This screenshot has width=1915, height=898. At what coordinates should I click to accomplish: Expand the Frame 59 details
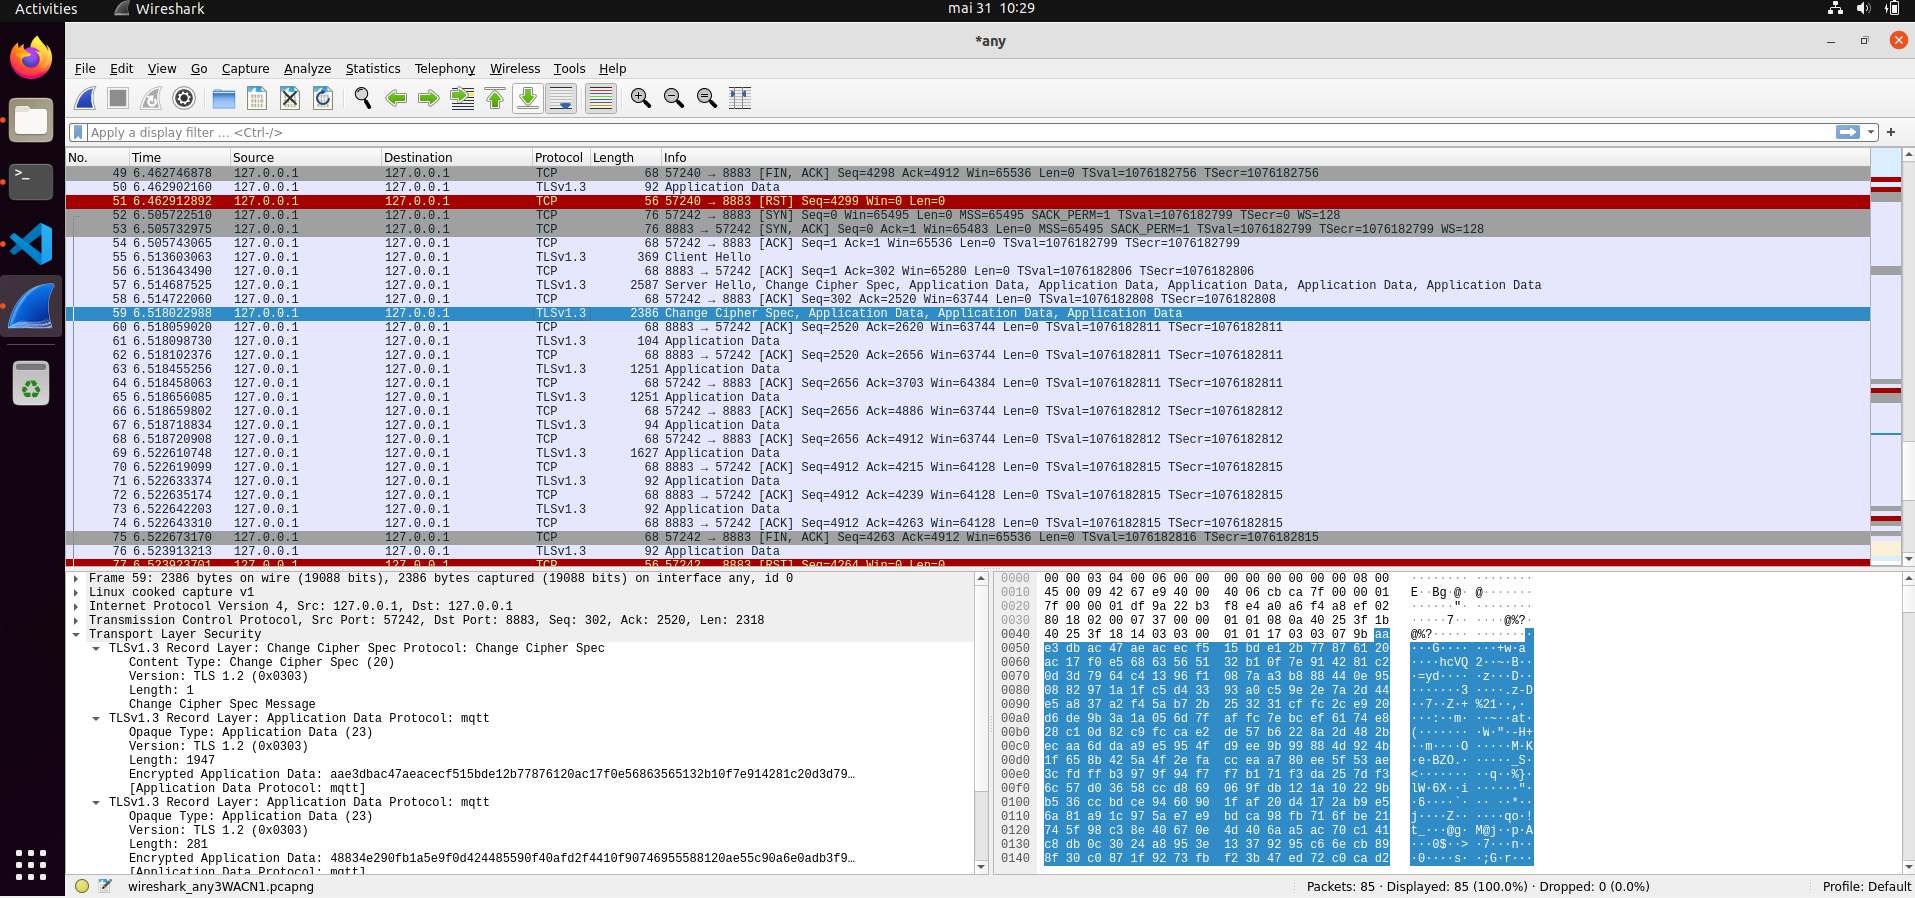[x=77, y=578]
